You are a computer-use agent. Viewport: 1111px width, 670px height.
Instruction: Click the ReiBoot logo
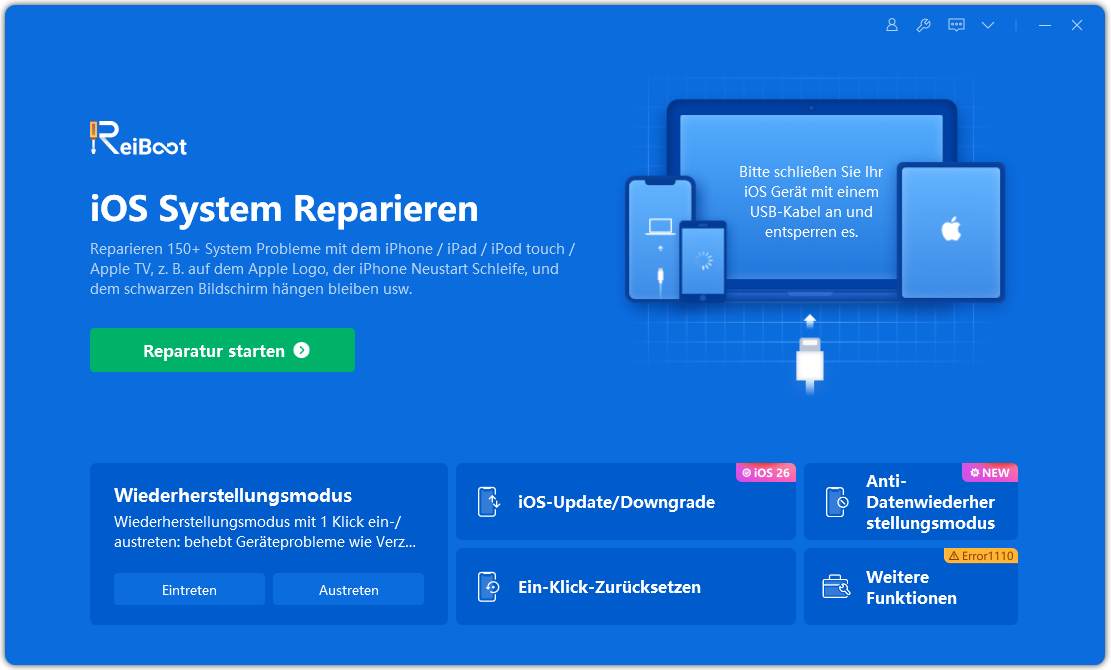click(138, 139)
